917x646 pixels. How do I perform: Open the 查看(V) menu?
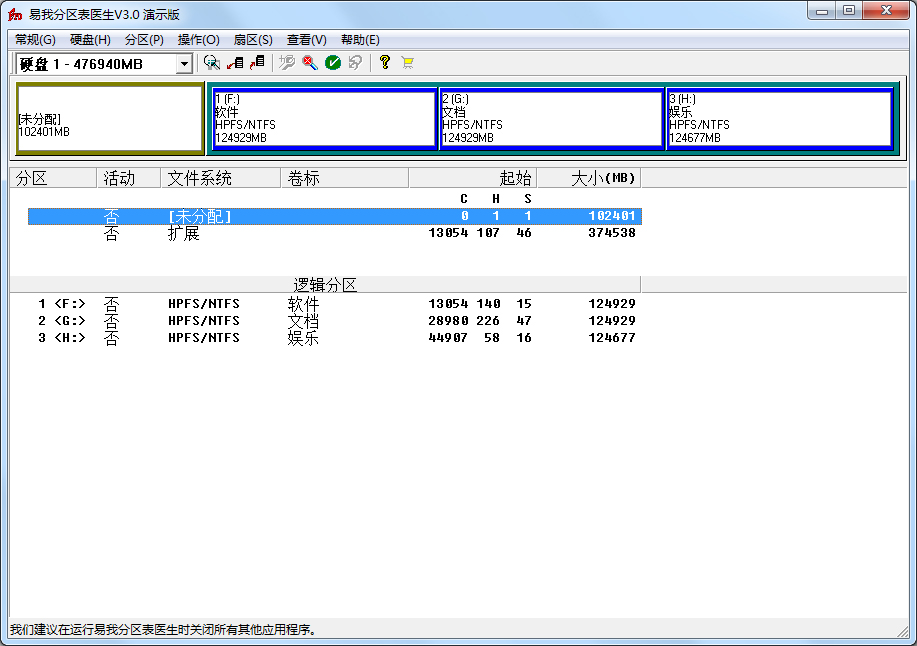[x=306, y=40]
